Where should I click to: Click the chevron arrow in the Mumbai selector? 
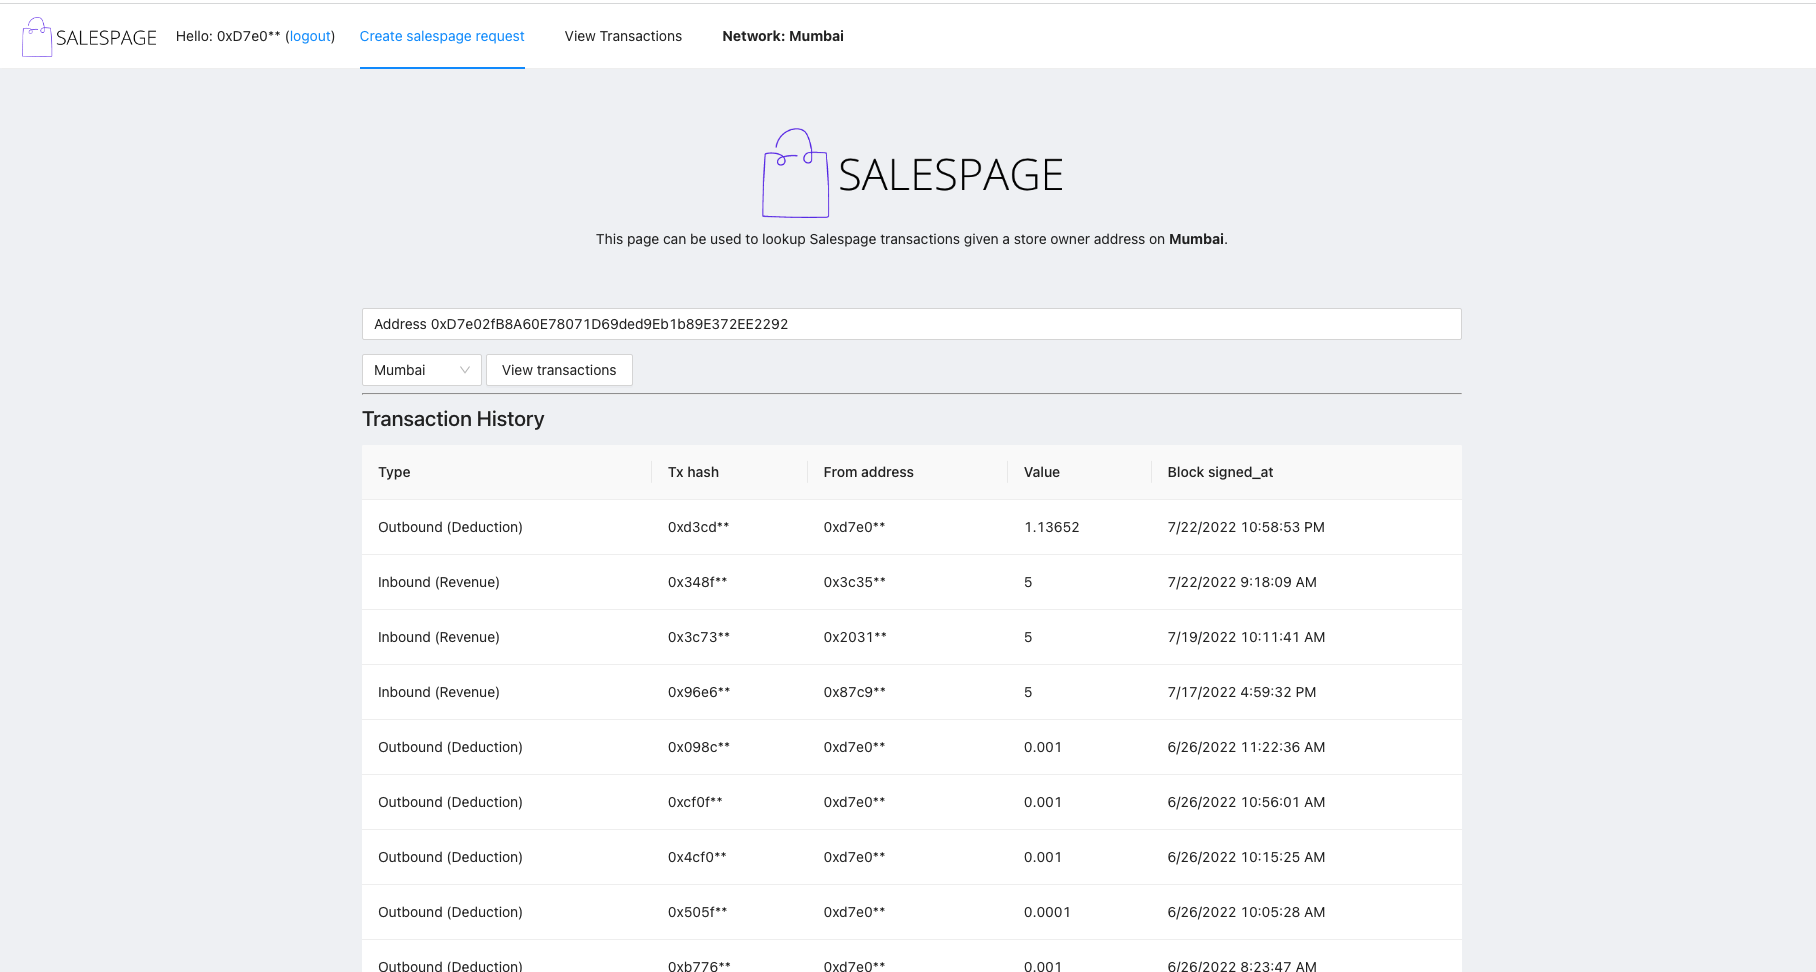coord(465,370)
